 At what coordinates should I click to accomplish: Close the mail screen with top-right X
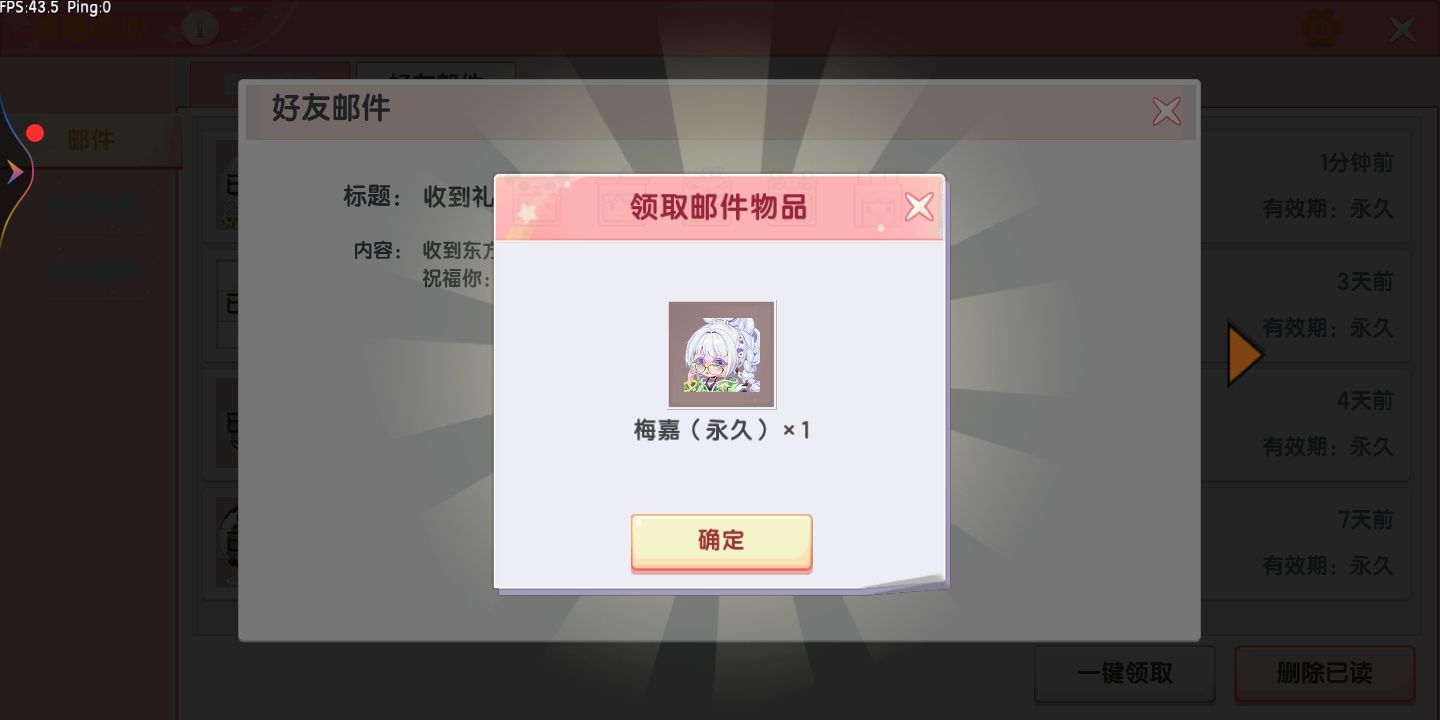pyautogui.click(x=1402, y=28)
